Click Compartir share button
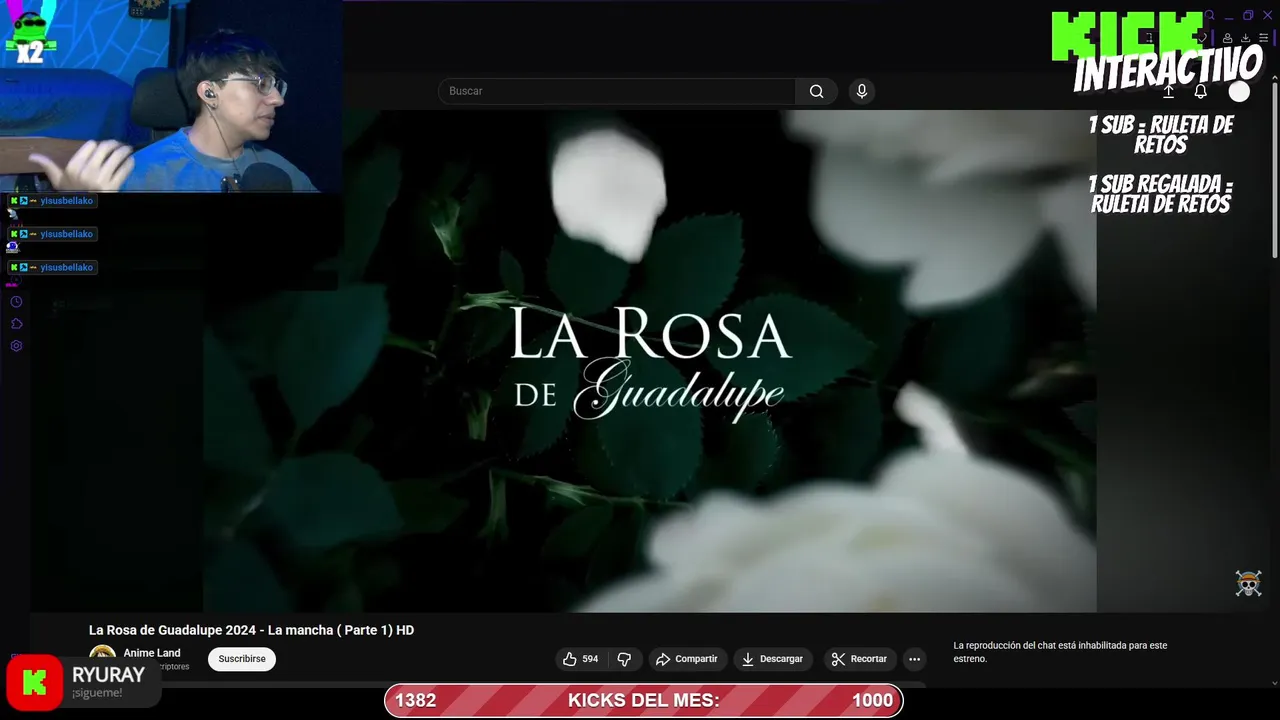The height and width of the screenshot is (720, 1280). click(686, 659)
